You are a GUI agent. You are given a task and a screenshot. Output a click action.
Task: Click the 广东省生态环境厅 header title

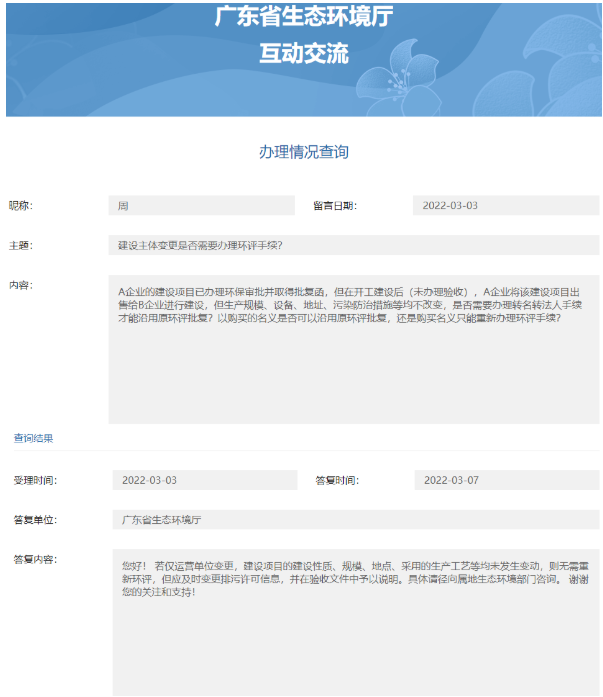[303, 16]
